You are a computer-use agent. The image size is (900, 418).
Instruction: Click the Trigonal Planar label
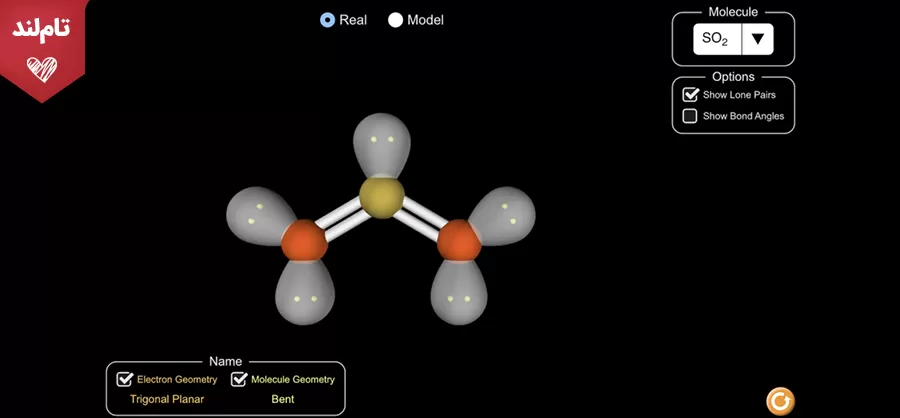tap(167, 399)
